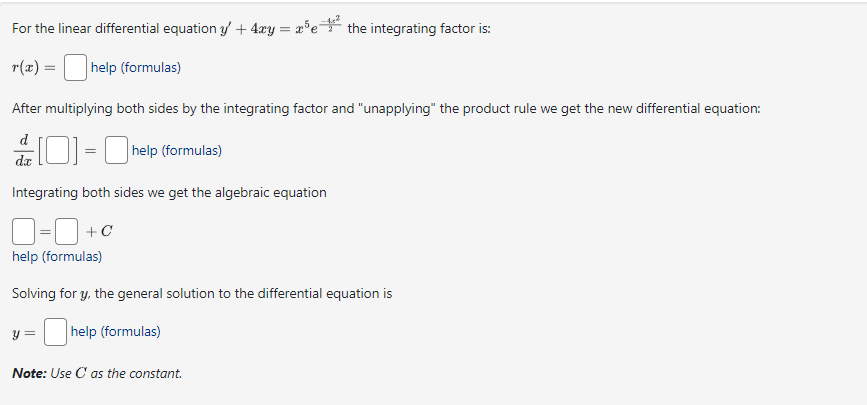This screenshot has height=405, width=867.
Task: Click the input box before + C
Action: (66, 232)
